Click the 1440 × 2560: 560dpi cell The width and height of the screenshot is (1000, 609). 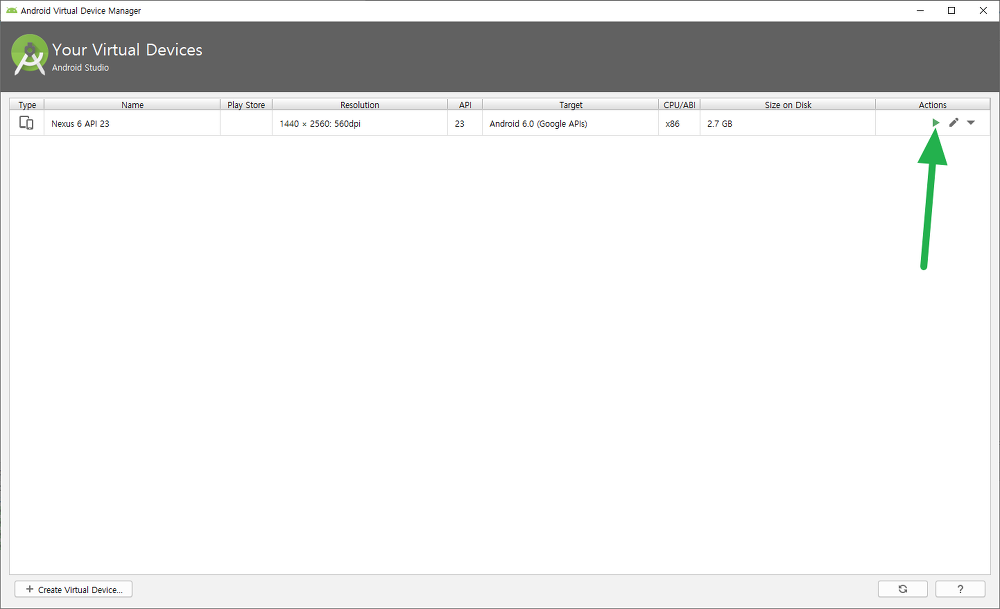click(360, 123)
